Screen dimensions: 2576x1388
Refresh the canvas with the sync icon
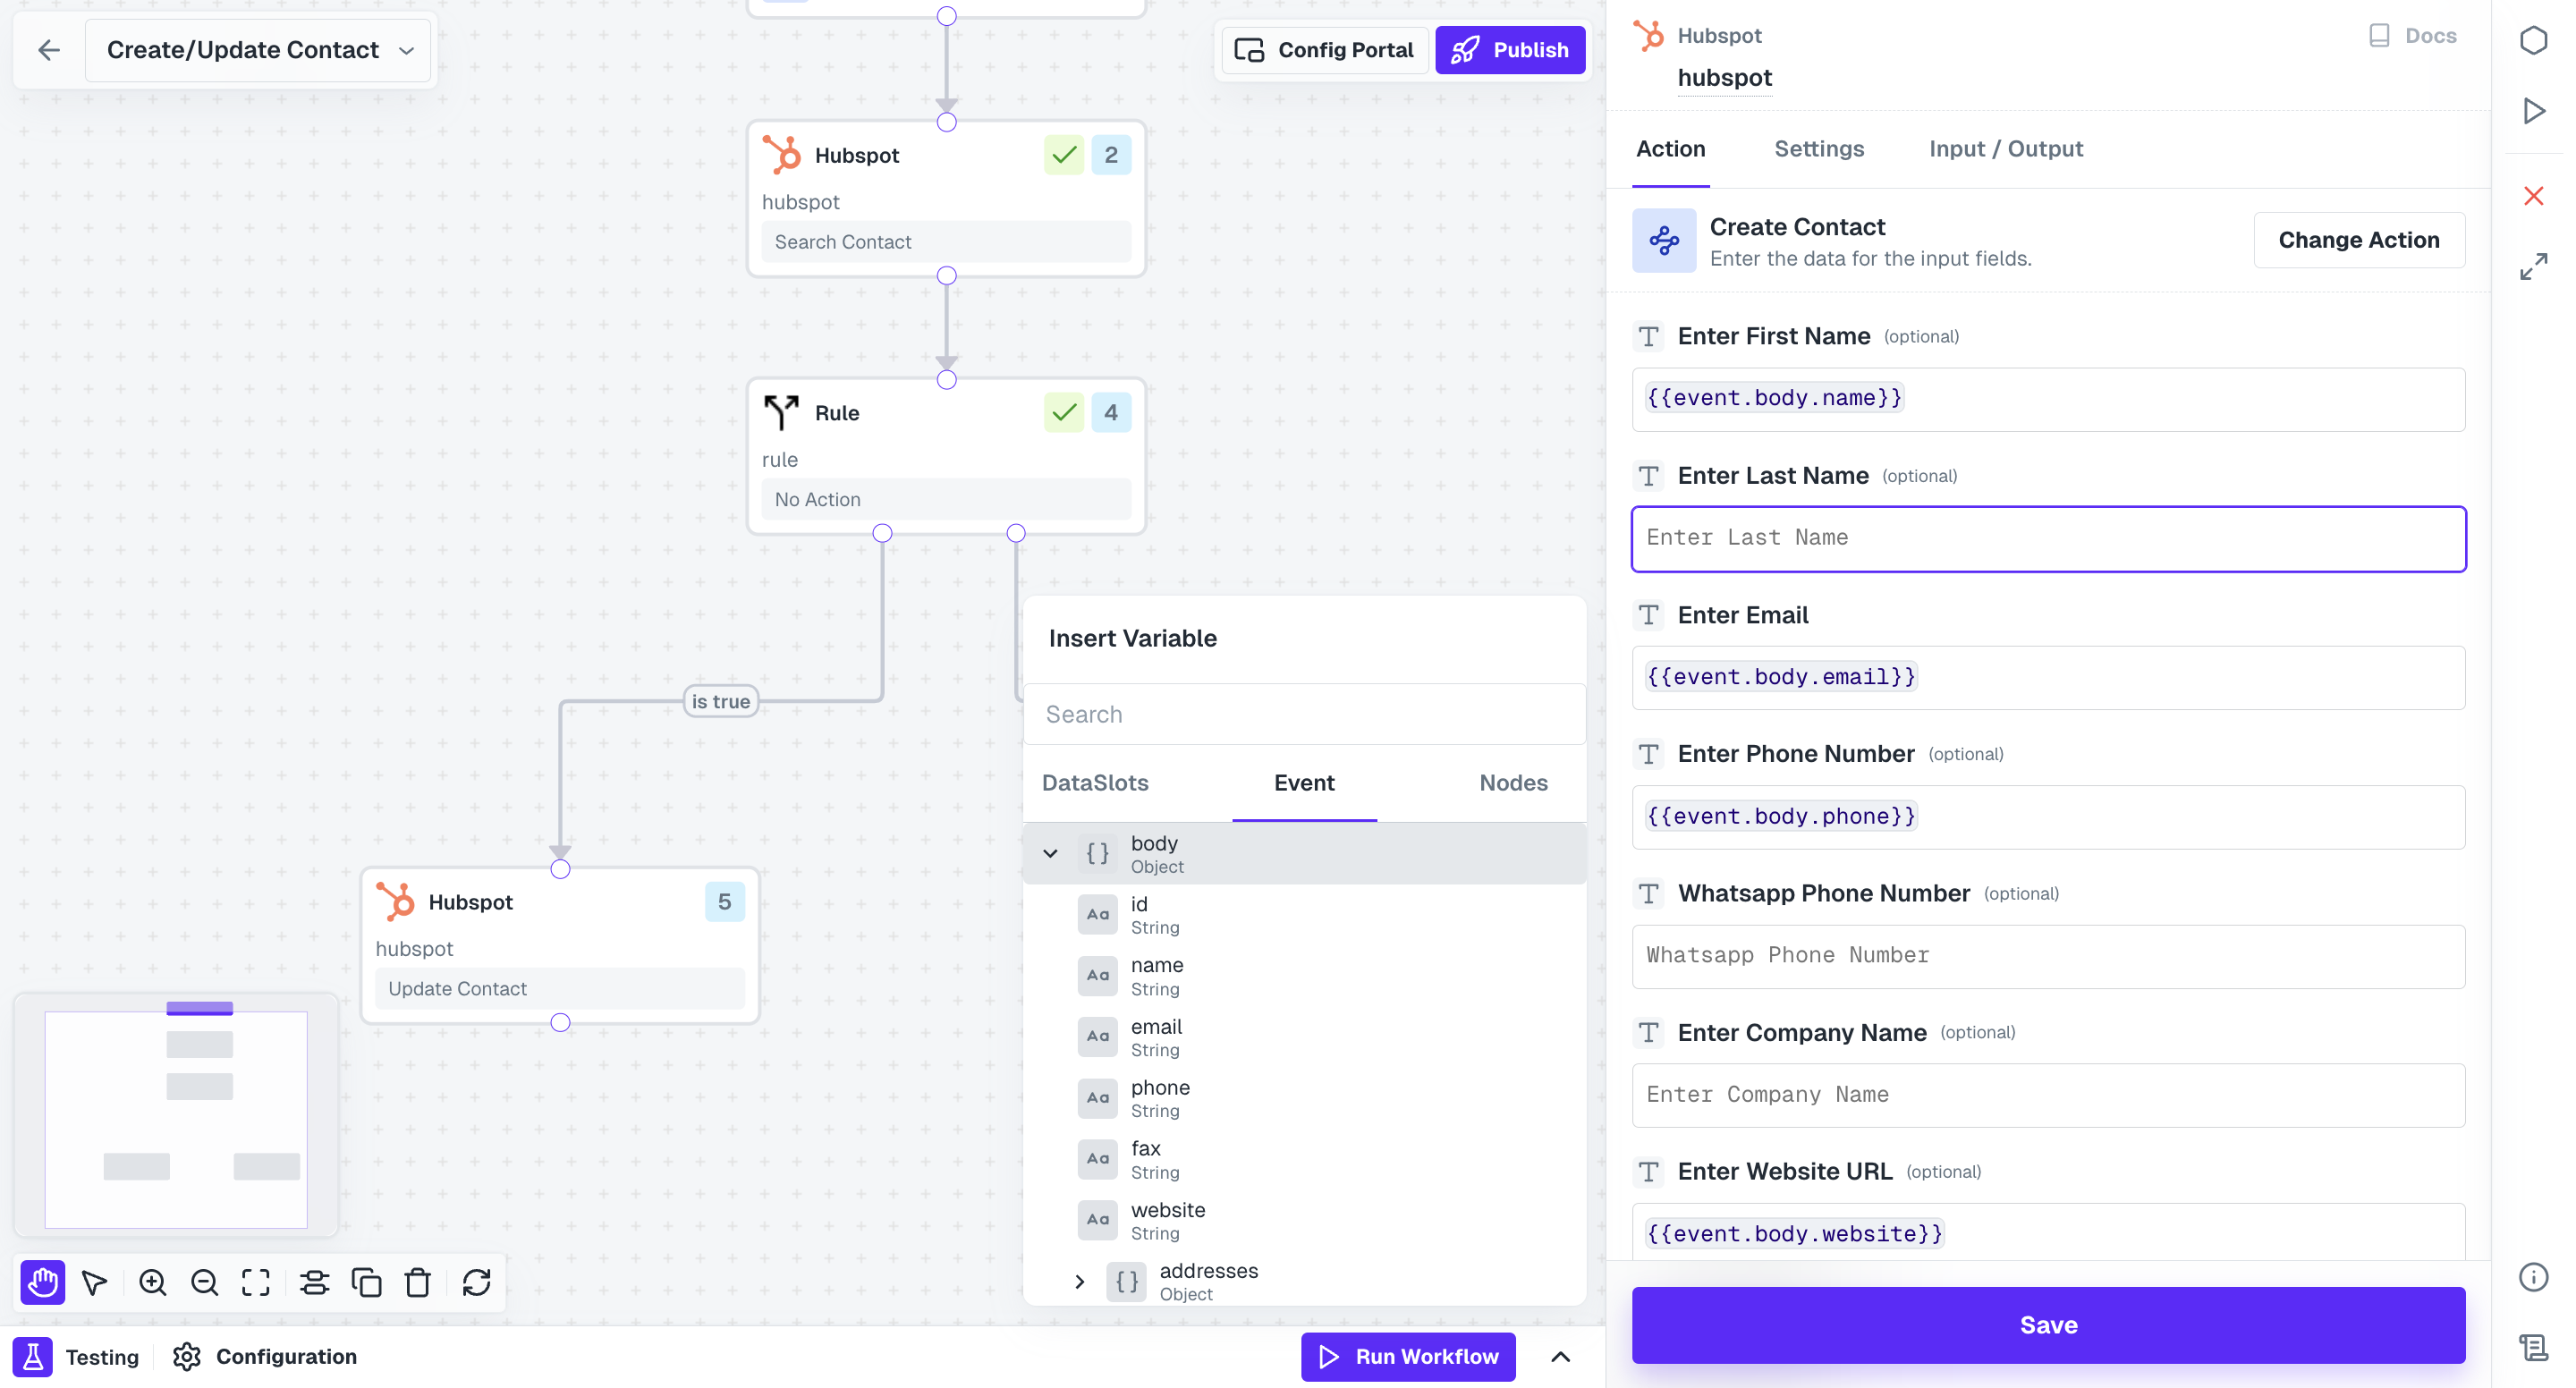(476, 1282)
